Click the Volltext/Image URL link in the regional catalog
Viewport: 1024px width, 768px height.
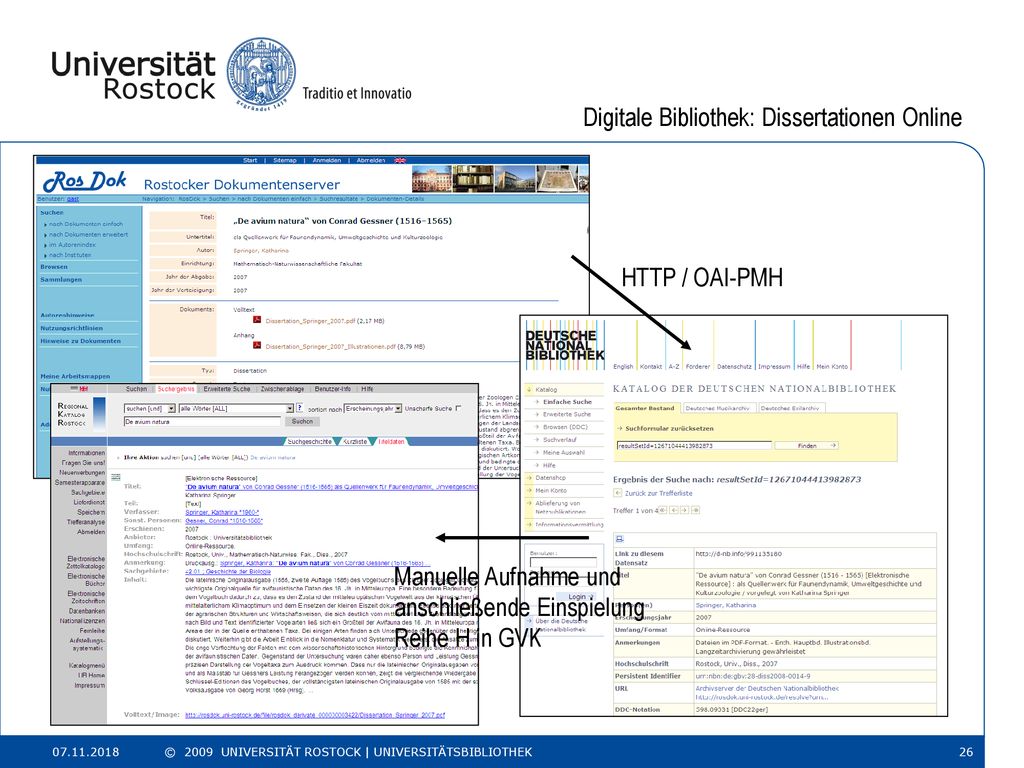pos(315,714)
